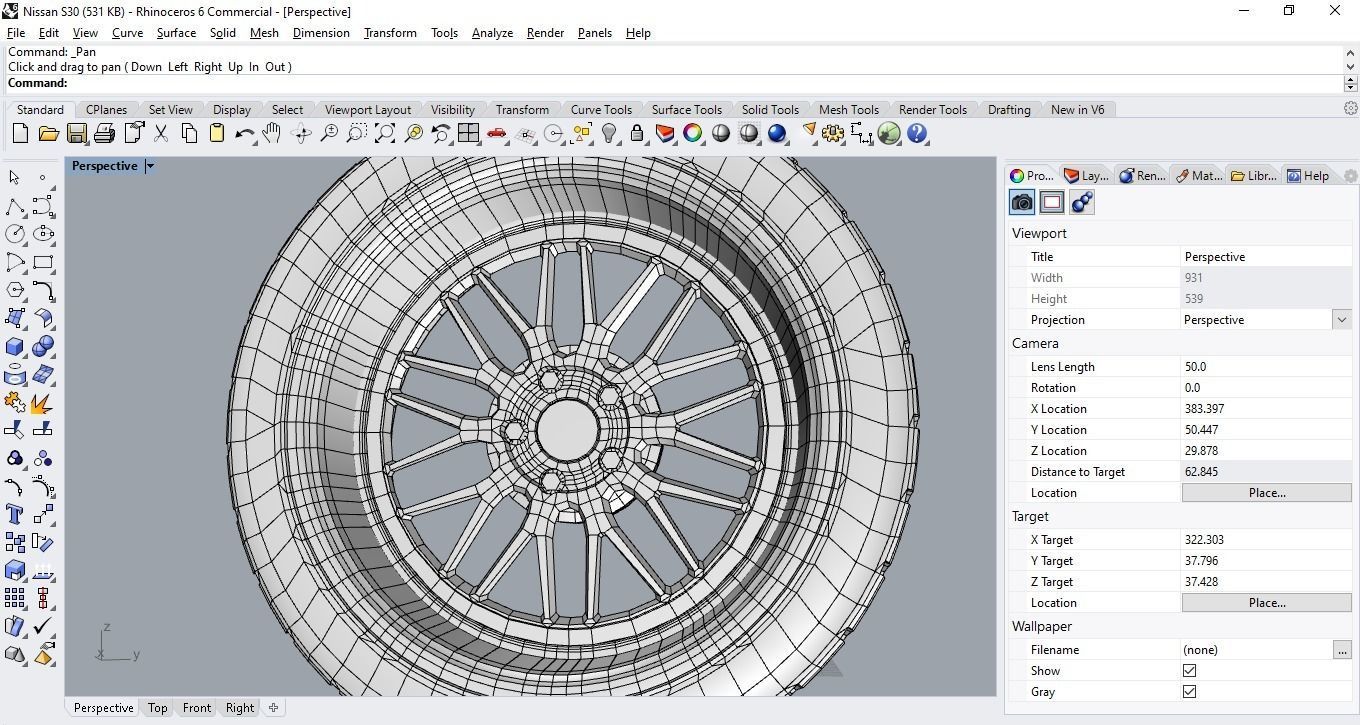Select the Circle tool in left sidebar
1360x725 pixels.
pos(15,234)
